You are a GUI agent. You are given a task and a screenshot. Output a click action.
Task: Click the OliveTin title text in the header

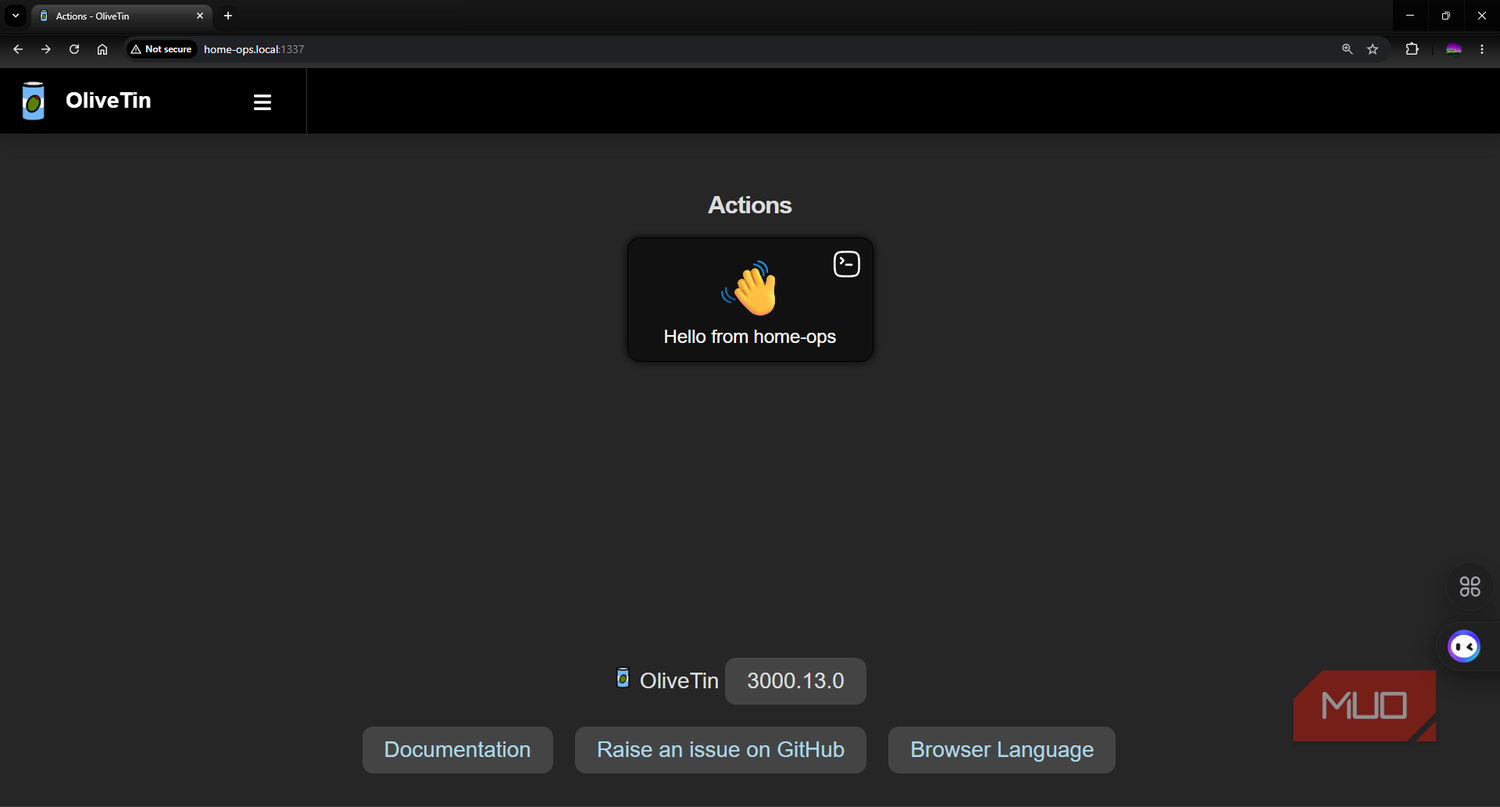pyautogui.click(x=108, y=100)
